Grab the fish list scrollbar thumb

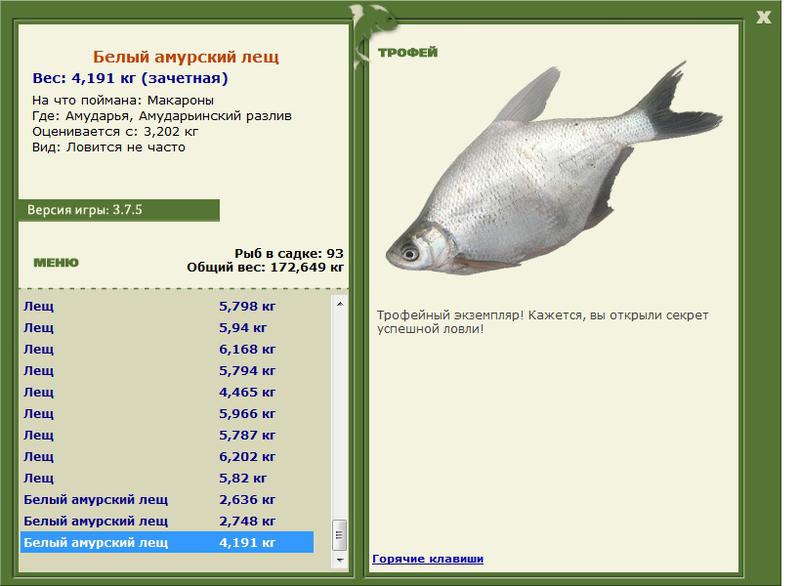pos(340,534)
